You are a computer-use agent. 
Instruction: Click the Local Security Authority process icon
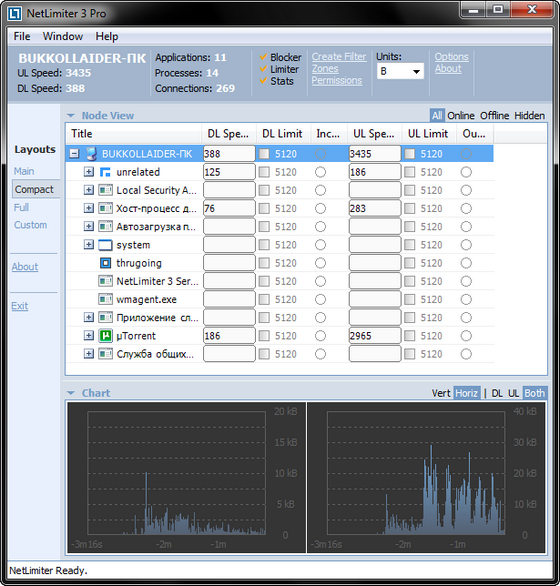coord(105,190)
